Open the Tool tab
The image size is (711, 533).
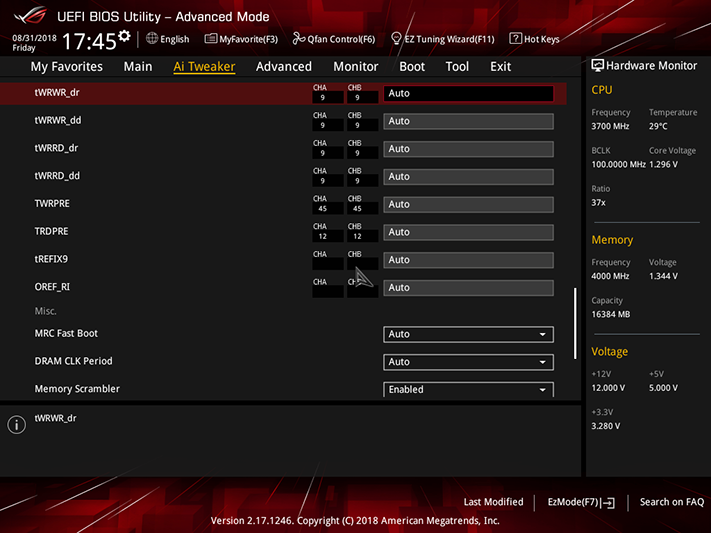[x=457, y=67]
